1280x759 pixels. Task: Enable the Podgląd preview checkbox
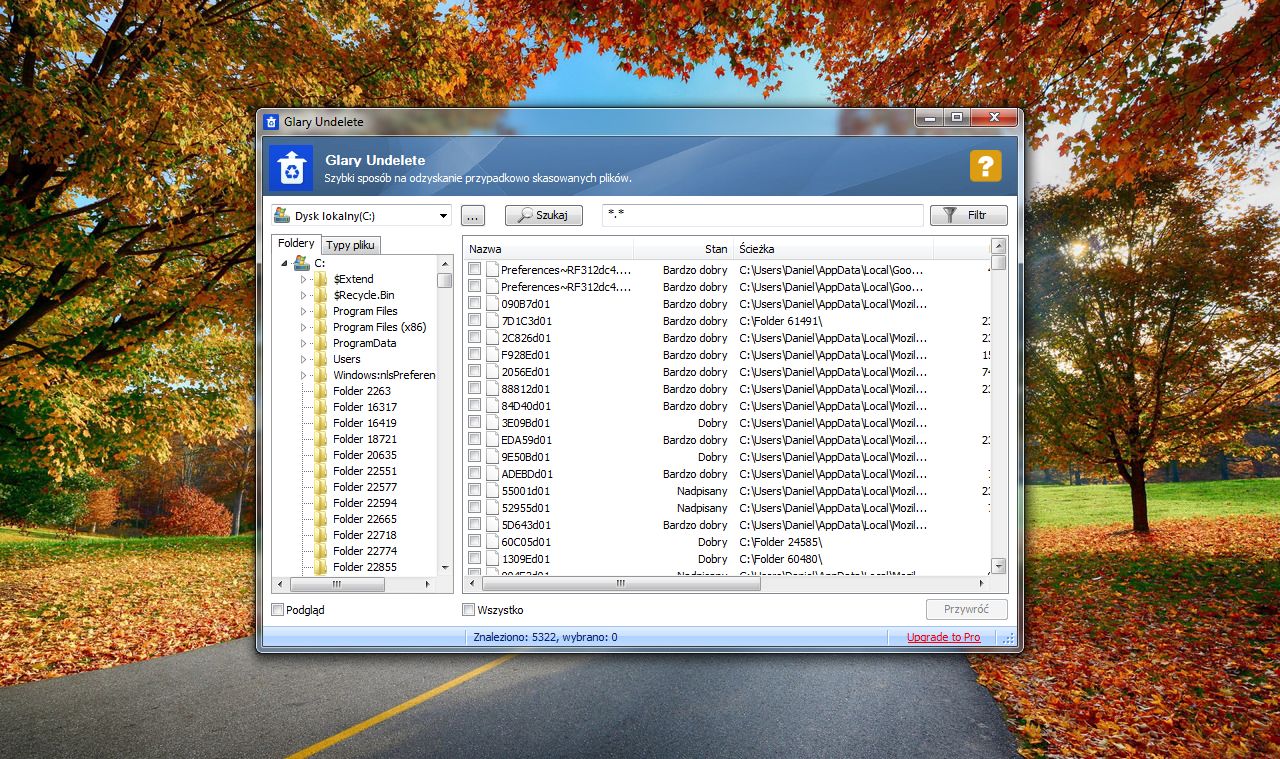[x=278, y=609]
